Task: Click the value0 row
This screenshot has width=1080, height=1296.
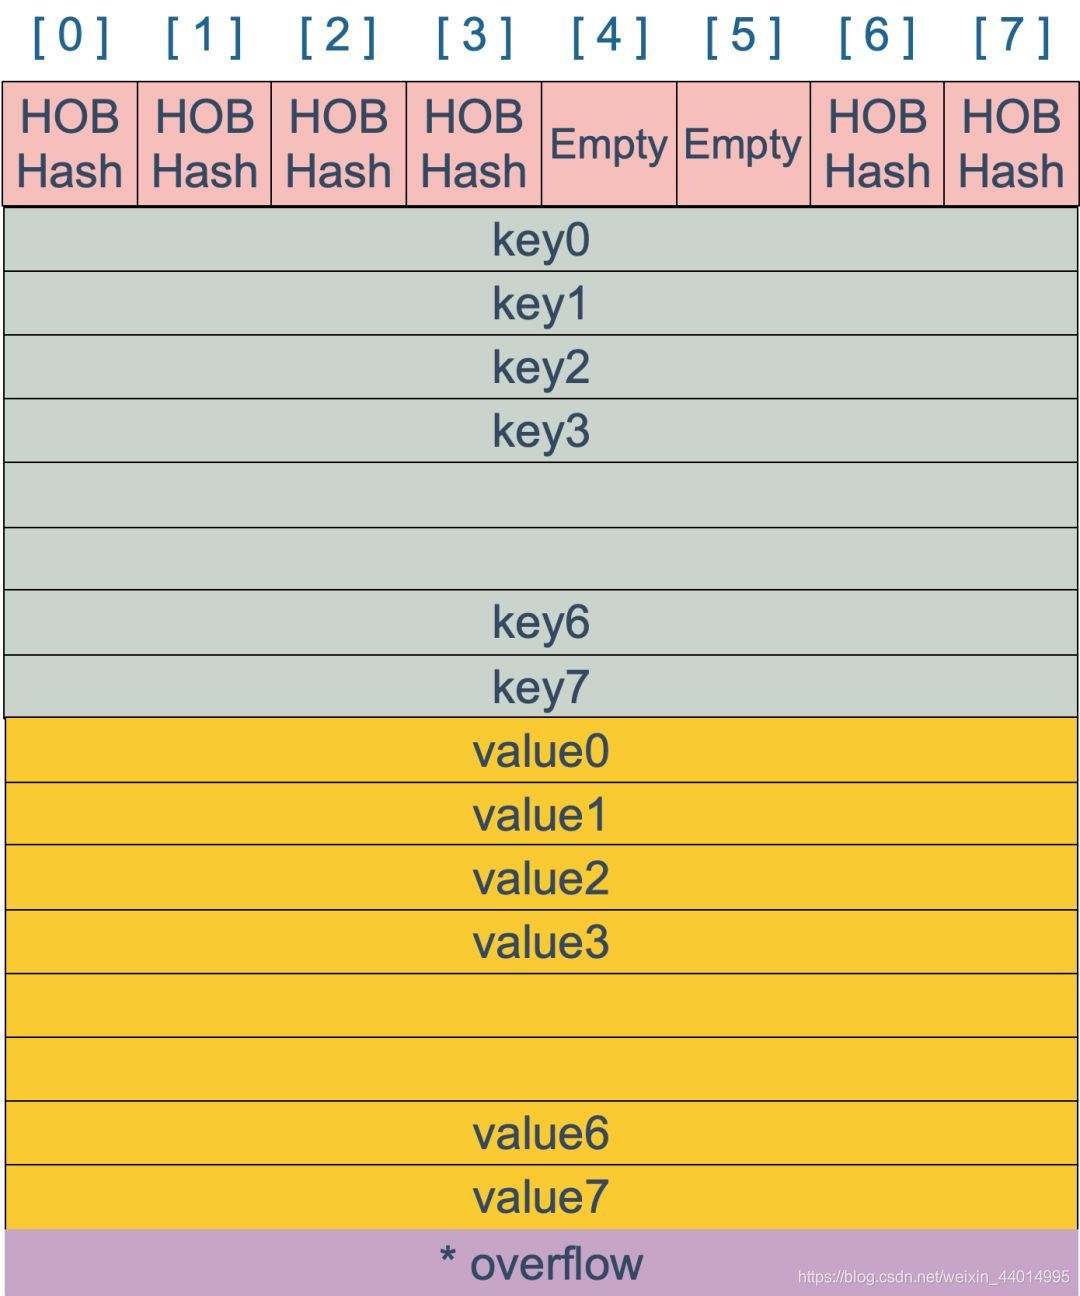Action: pos(541,750)
